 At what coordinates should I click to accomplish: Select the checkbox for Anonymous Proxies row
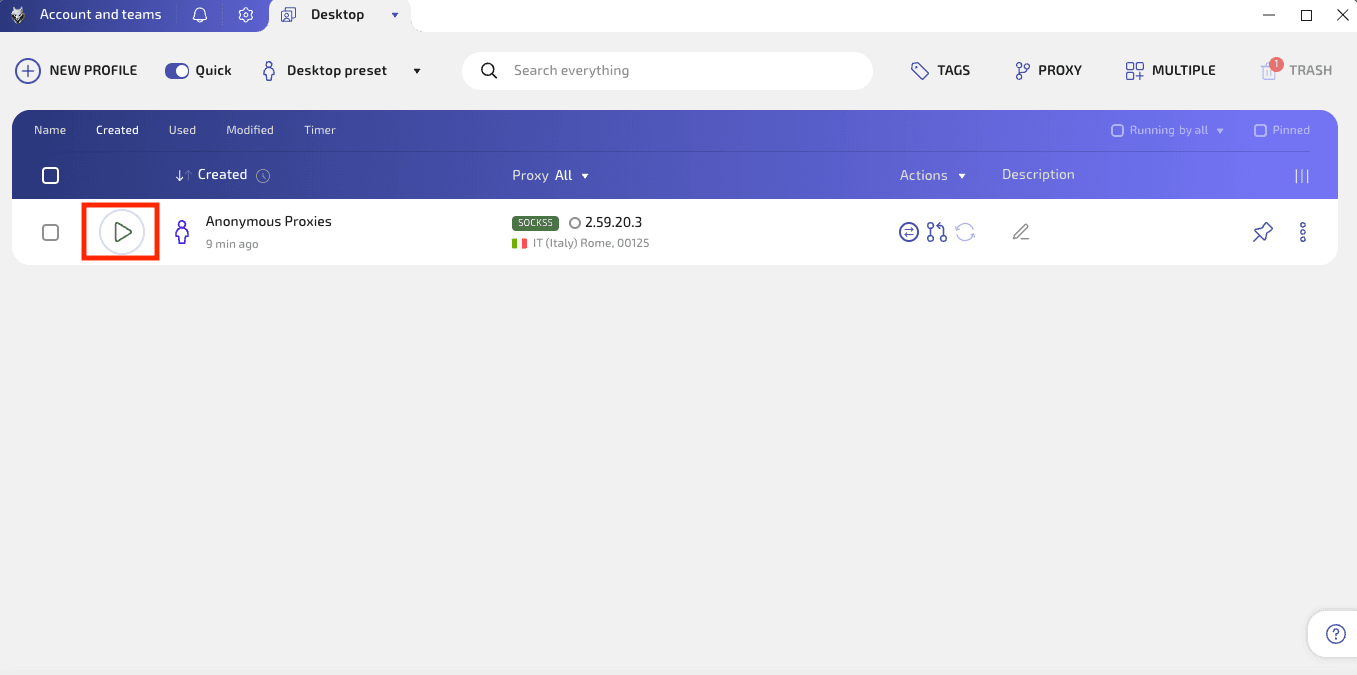50,231
